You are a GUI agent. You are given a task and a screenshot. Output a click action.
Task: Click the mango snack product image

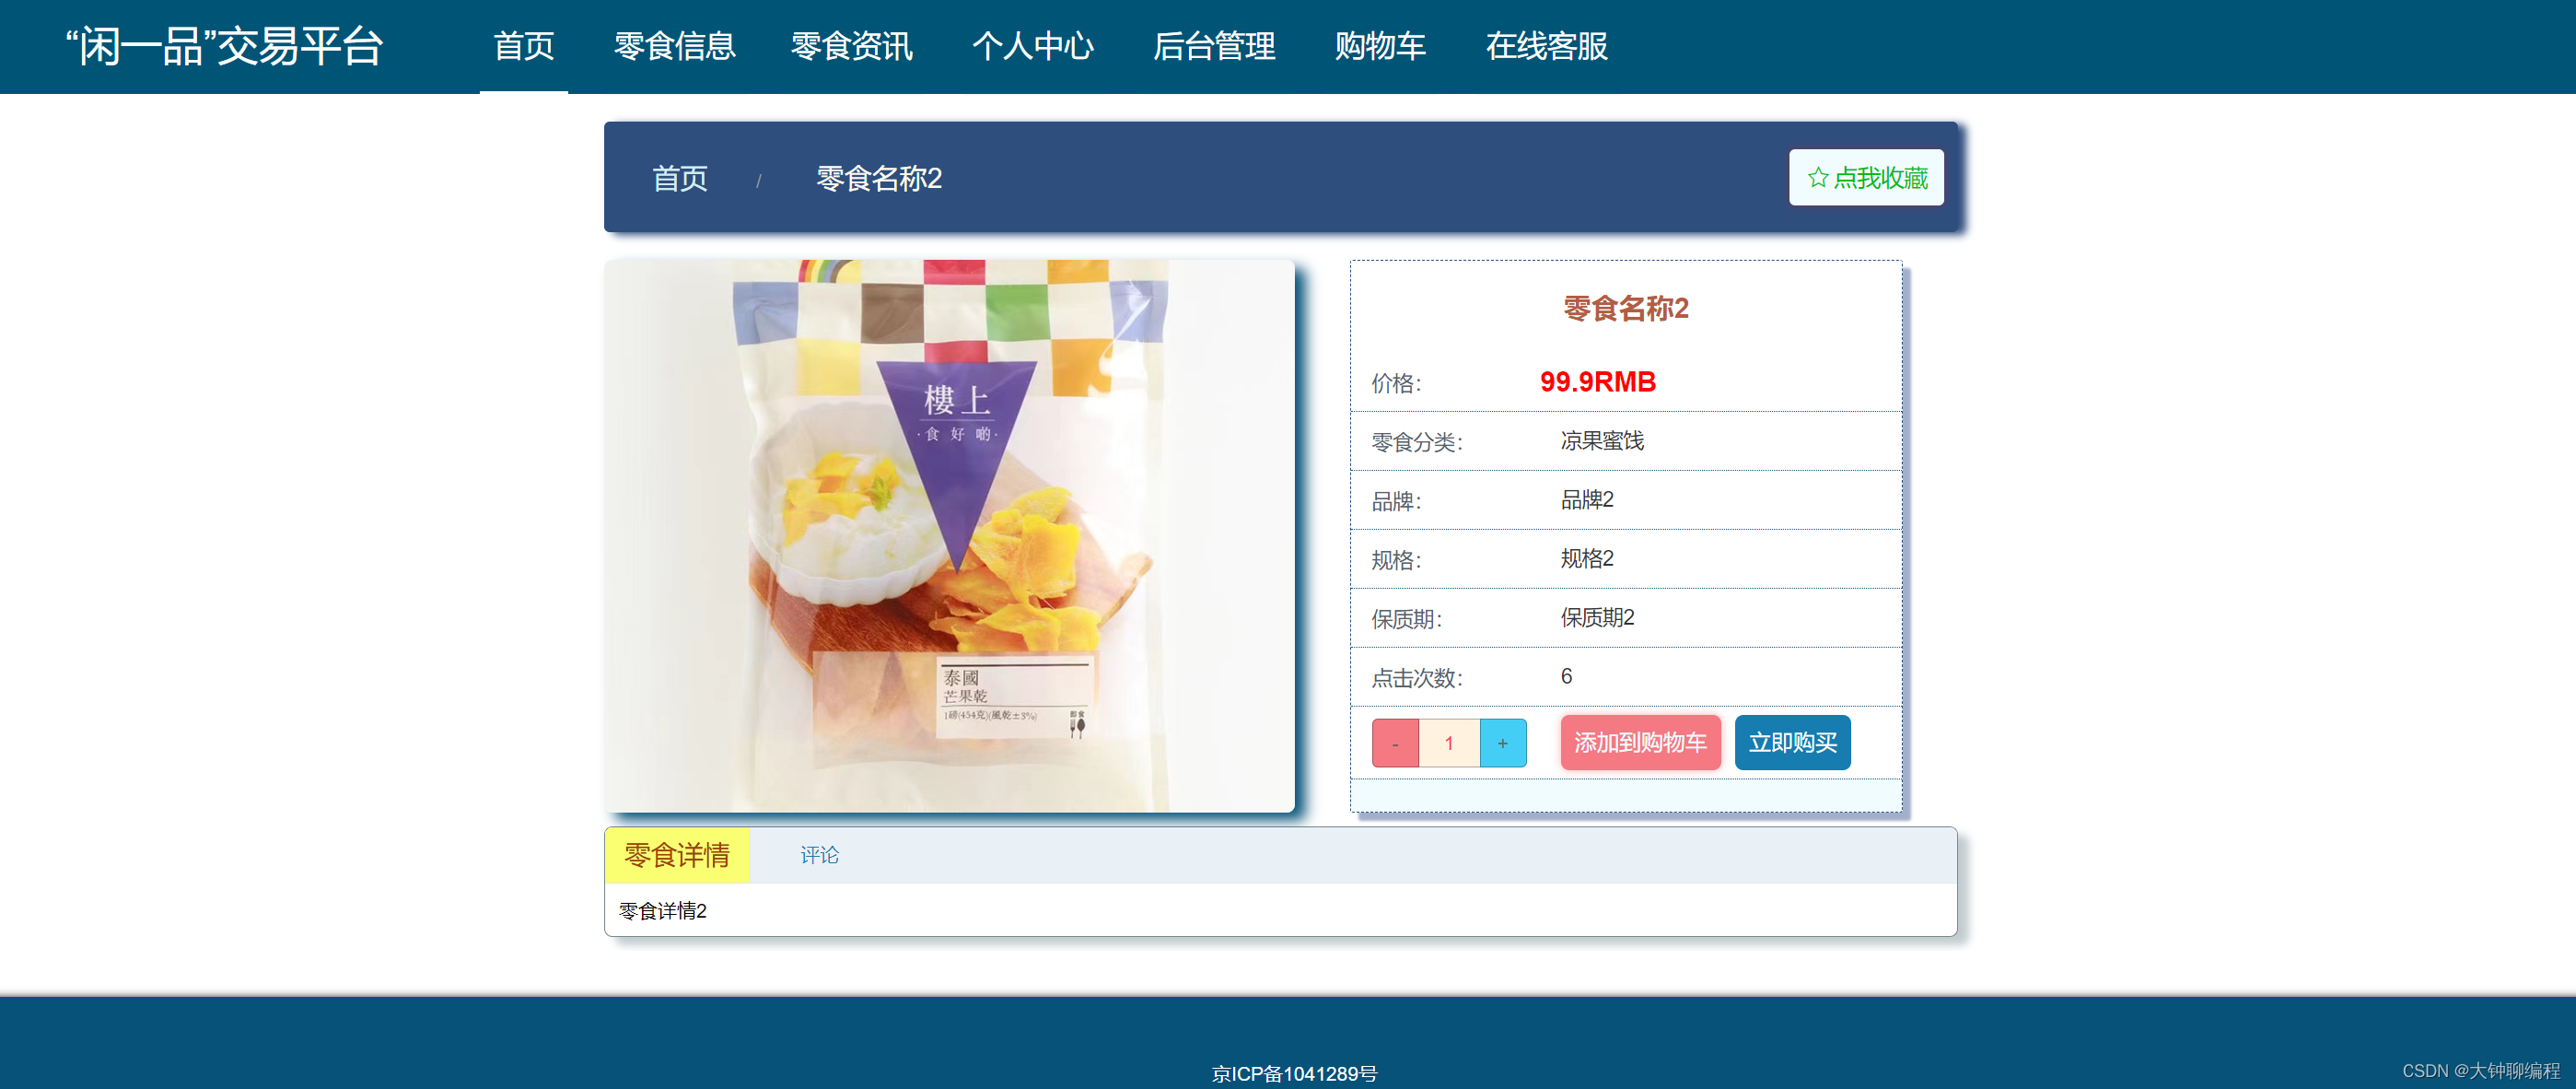coord(948,536)
